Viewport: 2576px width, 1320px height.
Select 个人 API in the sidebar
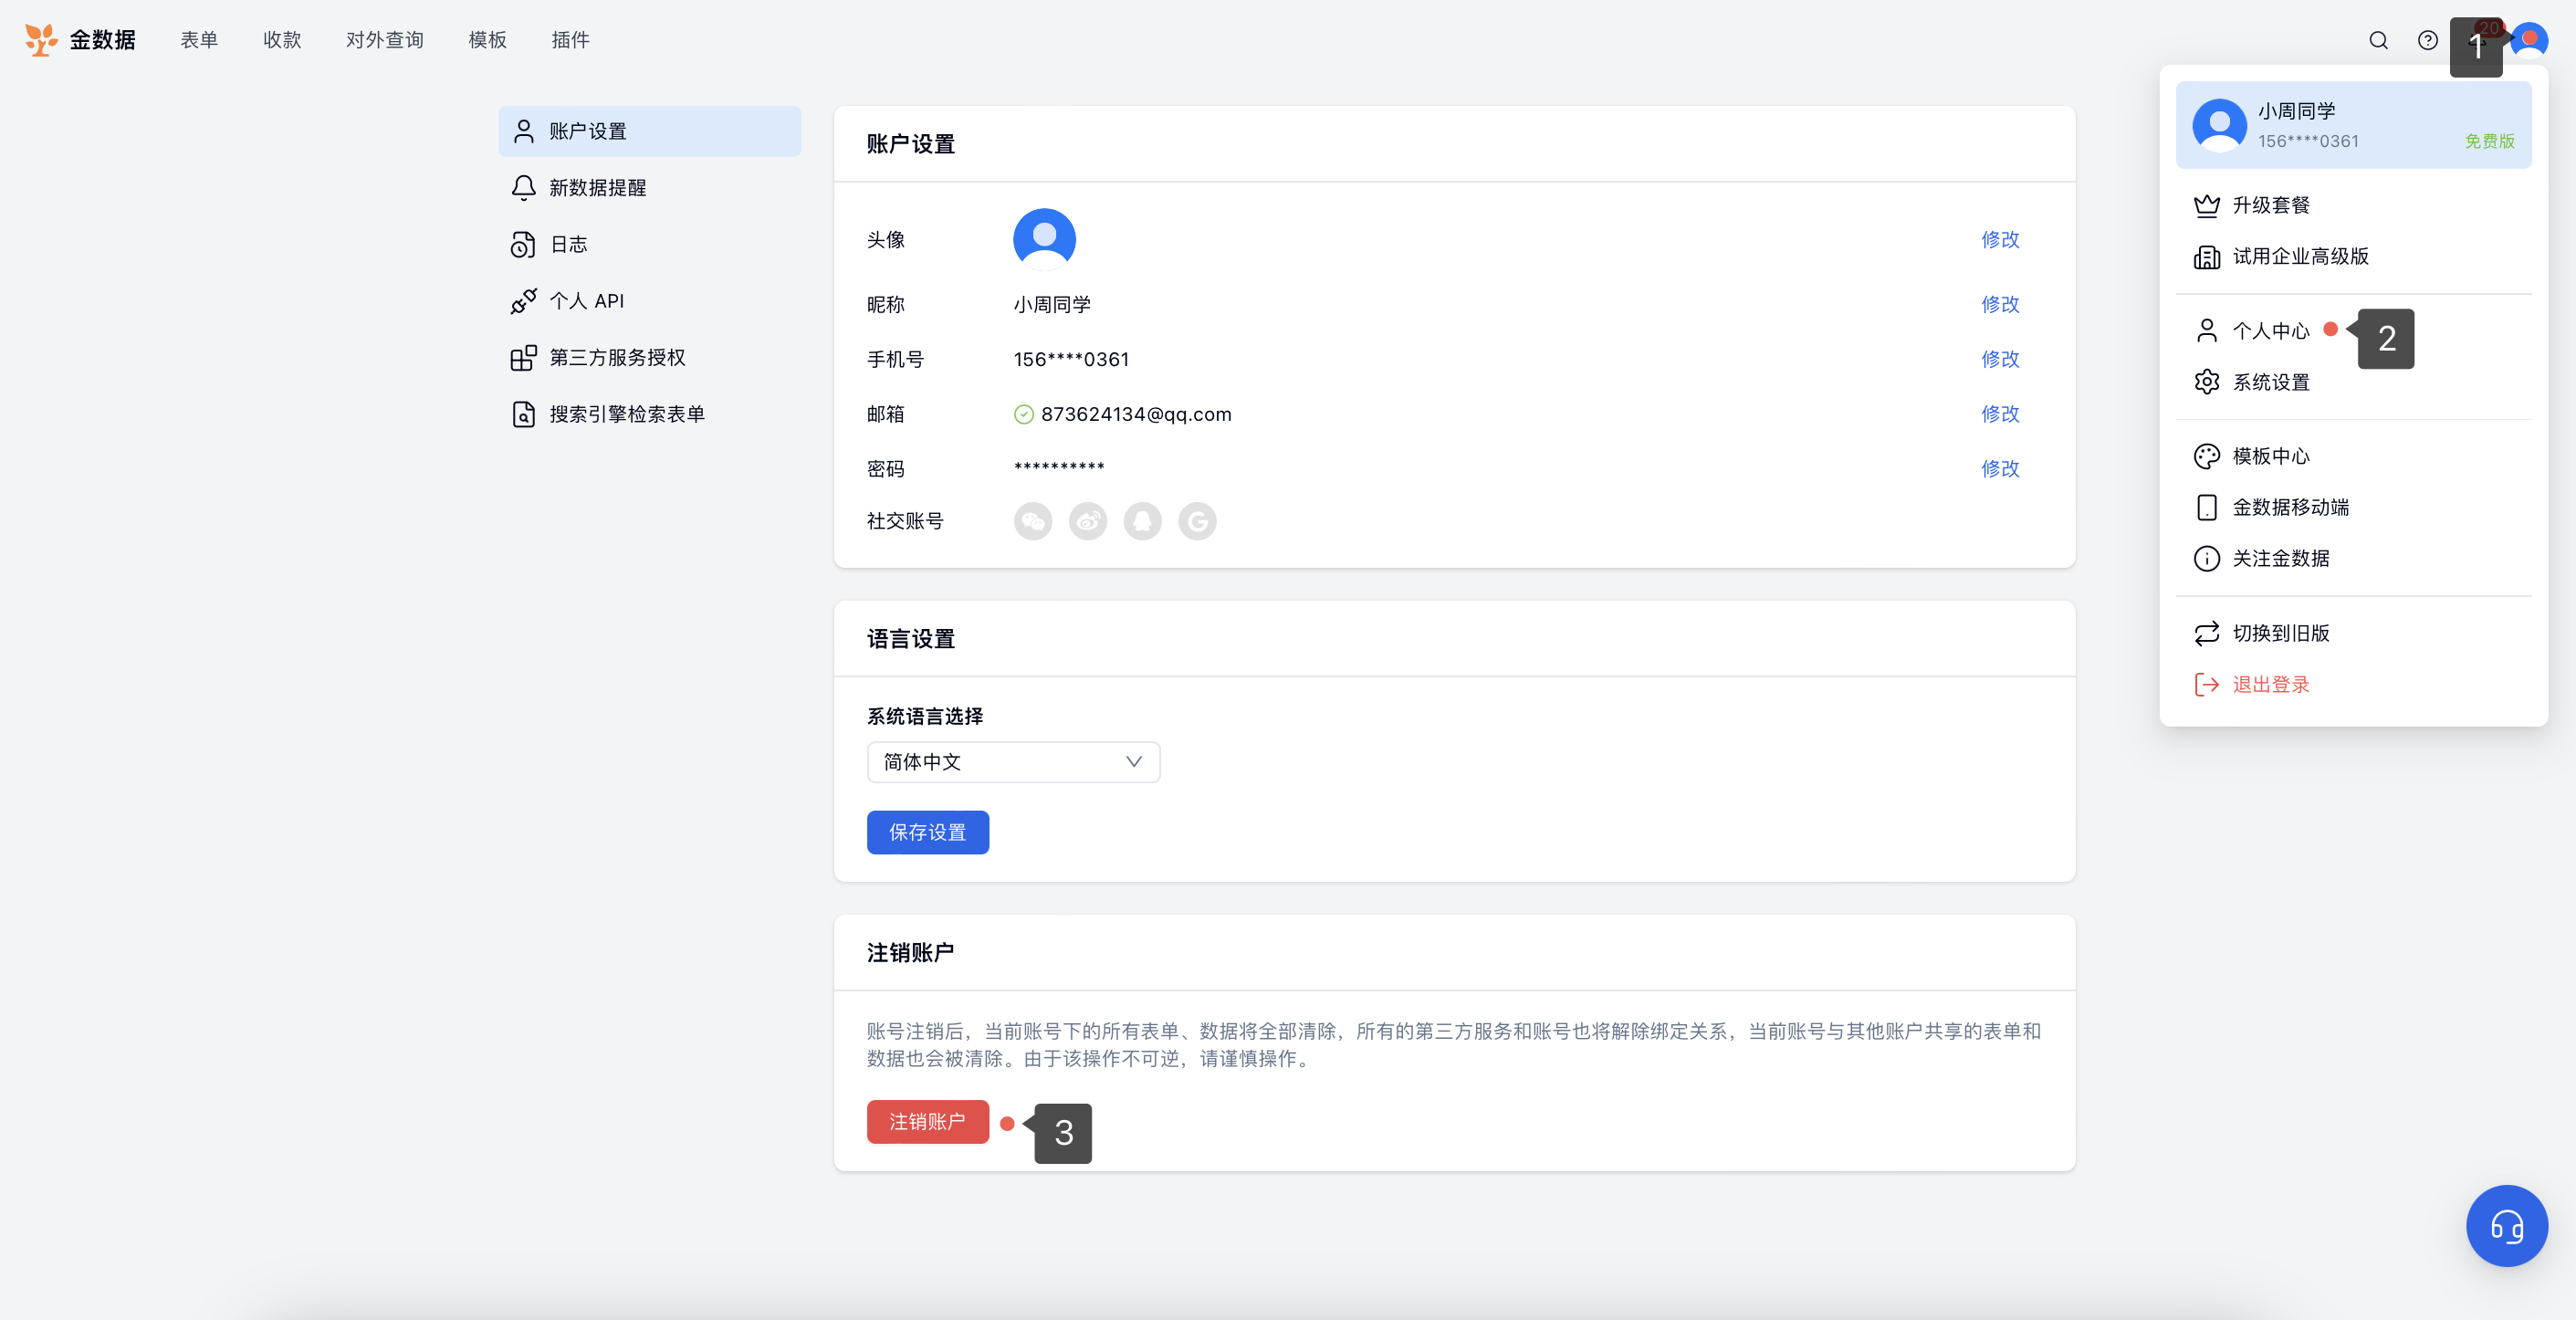(649, 301)
